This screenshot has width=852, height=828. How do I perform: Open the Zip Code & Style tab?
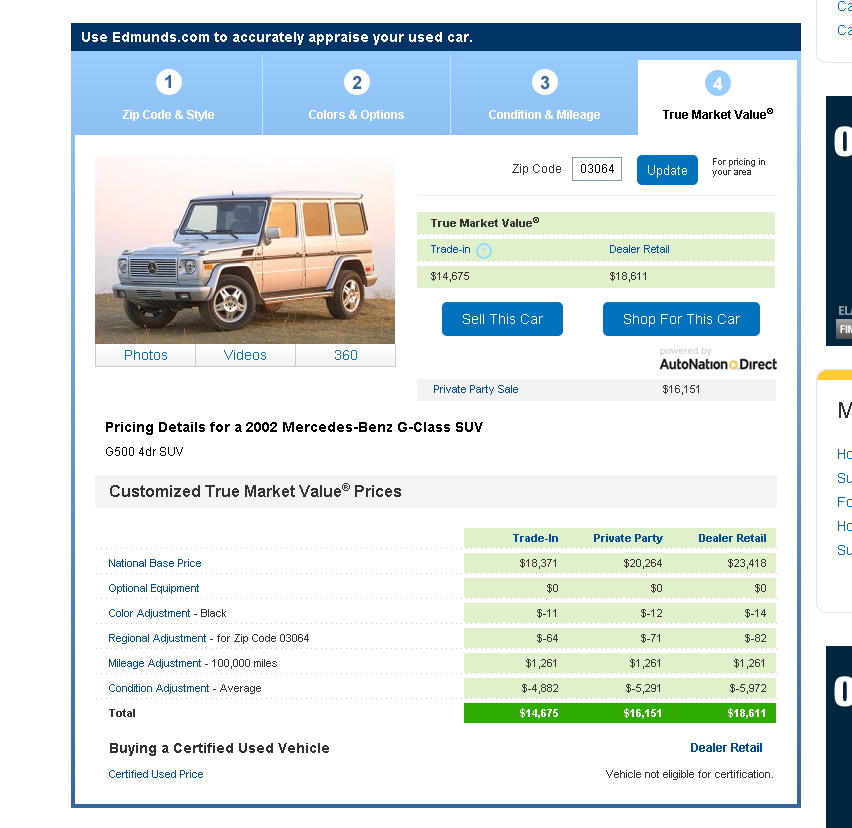(168, 114)
